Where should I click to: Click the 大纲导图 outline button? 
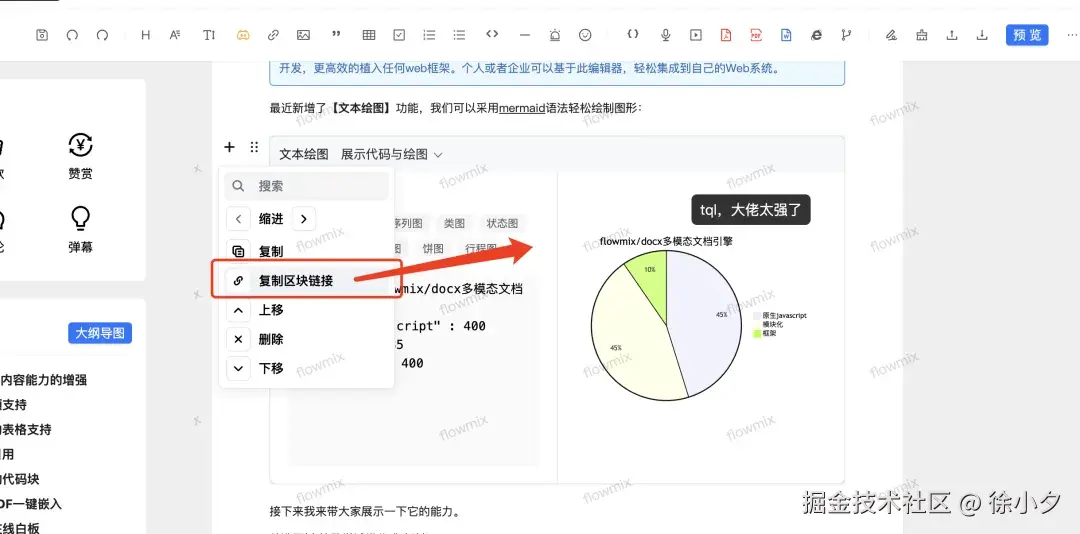[x=100, y=333]
